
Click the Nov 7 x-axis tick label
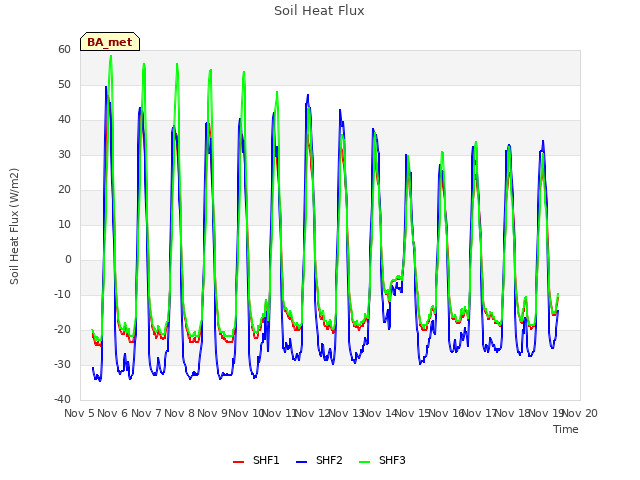point(146,413)
